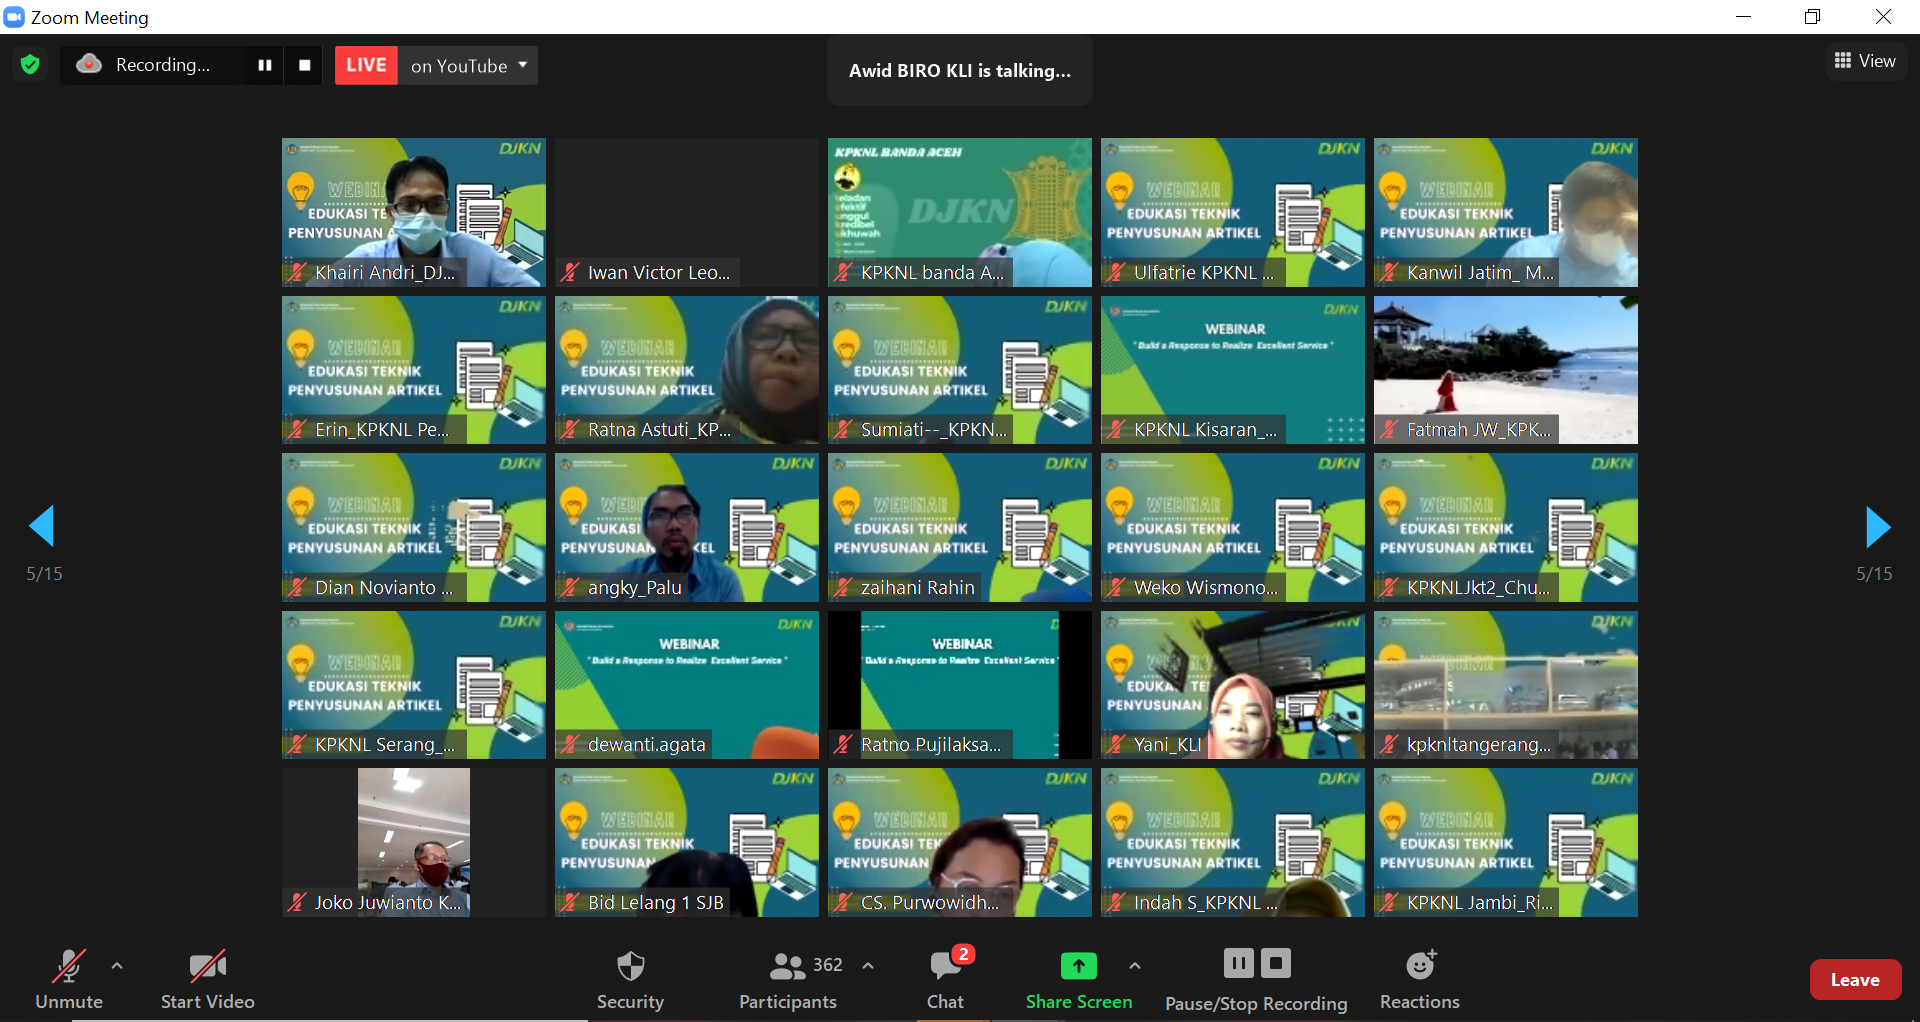Viewport: 1920px width, 1022px height.
Task: Expand share screen options caret
Action: point(1134,966)
